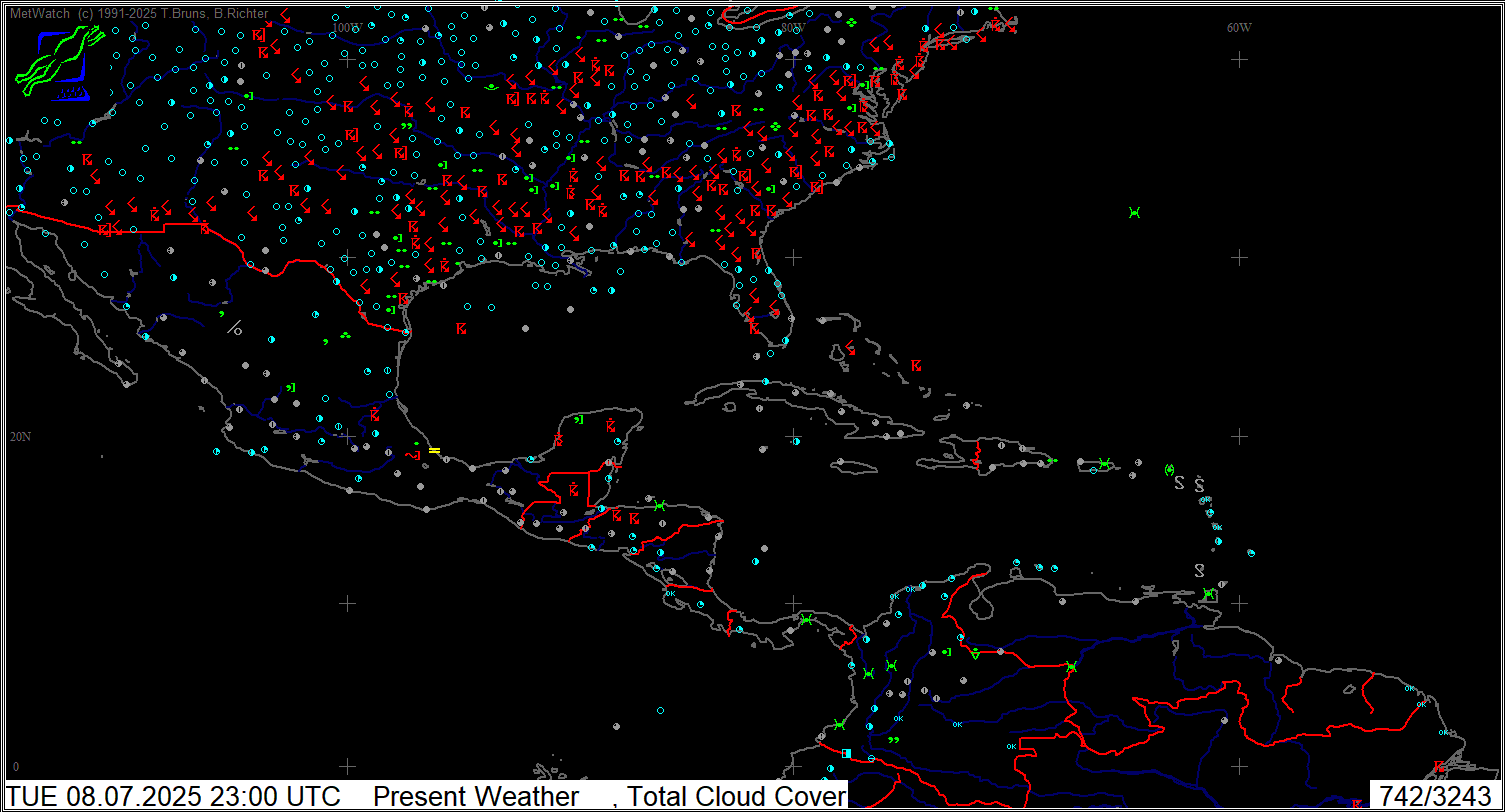Screen dimensions: 1505x812
Task: Click the '0' latitude label at the bottom left
Action: pyautogui.click(x=15, y=767)
